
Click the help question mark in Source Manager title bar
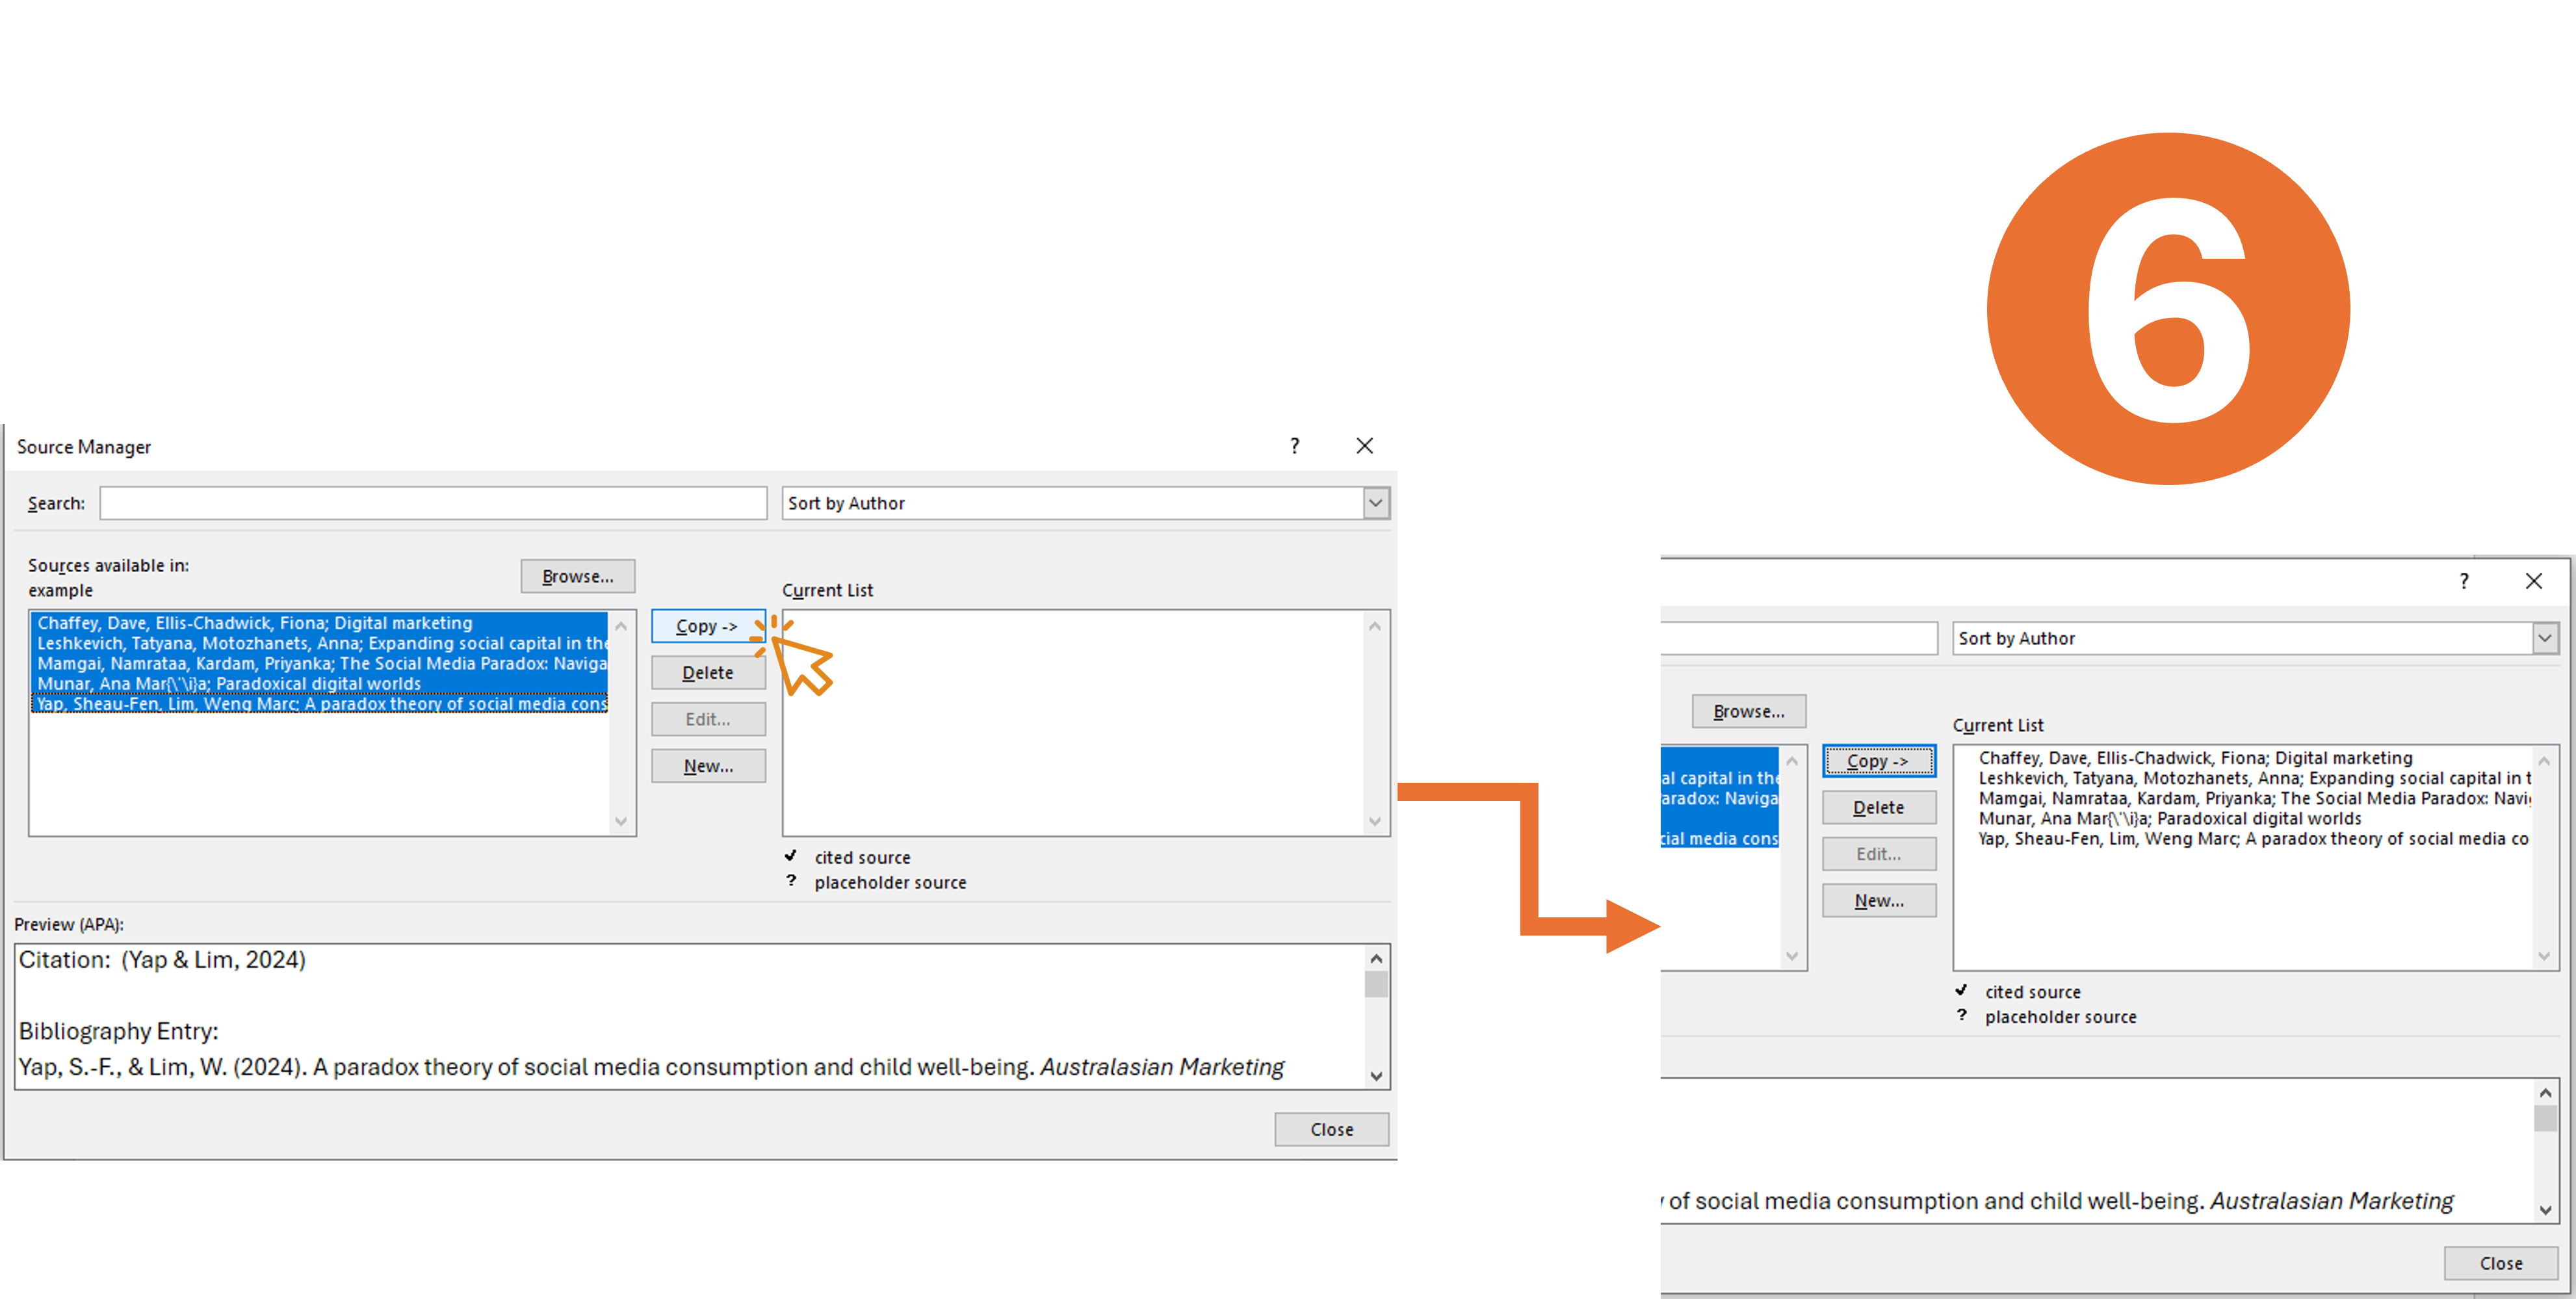click(x=1294, y=446)
